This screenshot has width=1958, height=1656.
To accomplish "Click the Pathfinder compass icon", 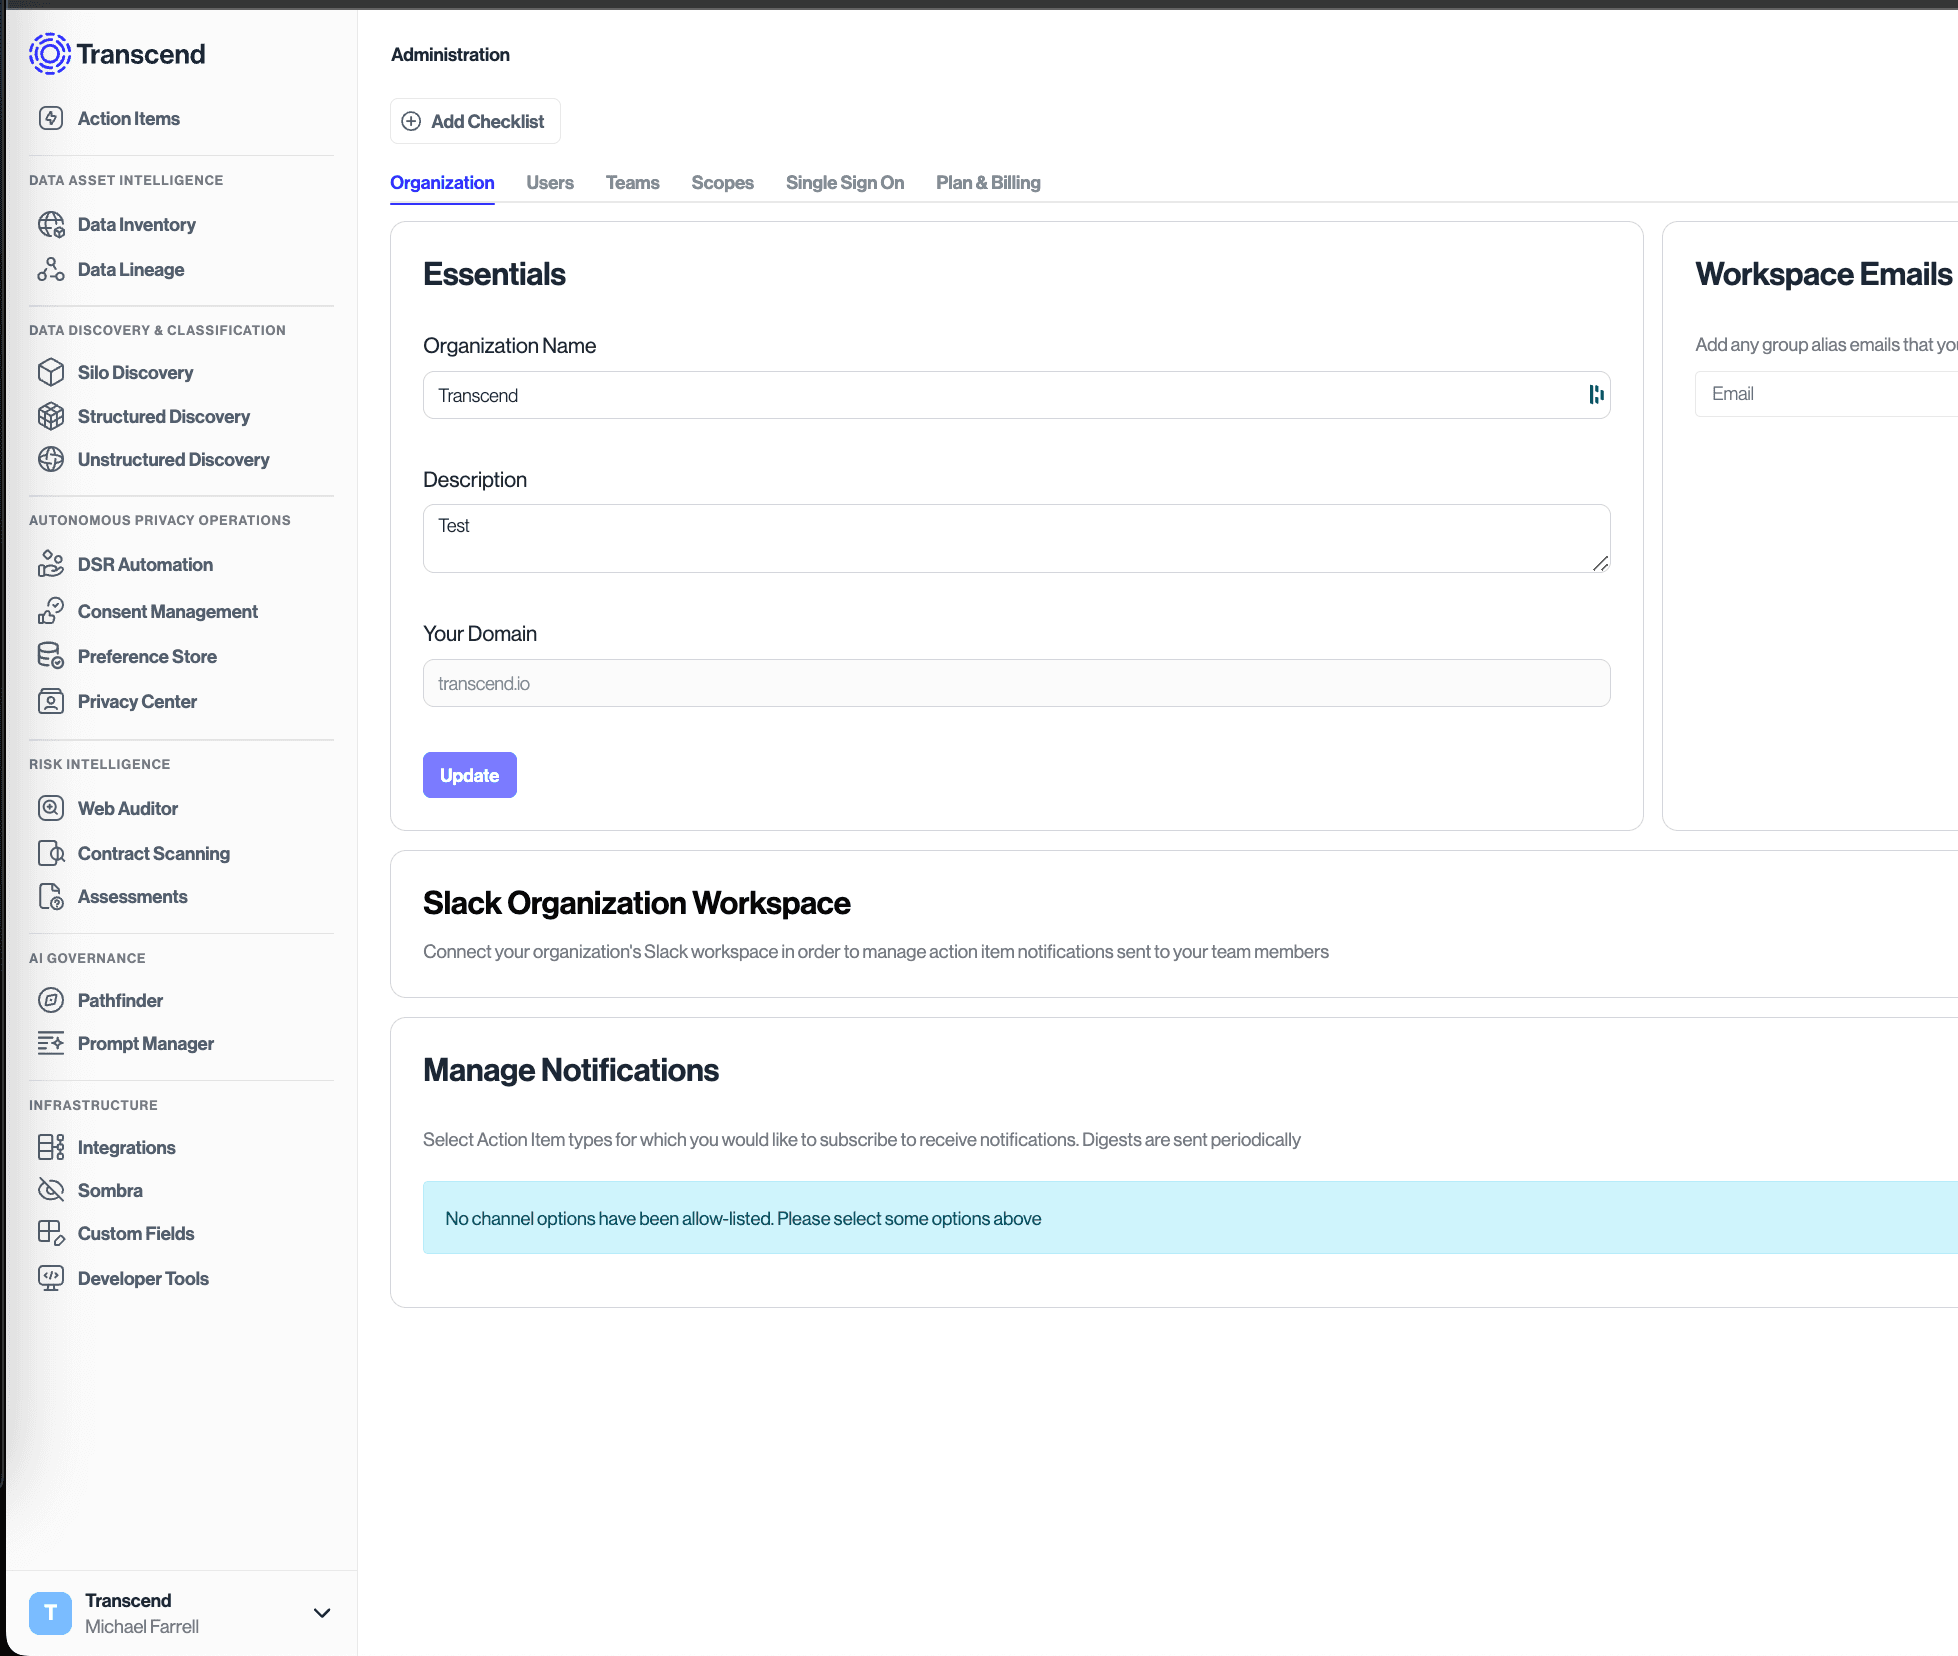I will click(51, 1000).
